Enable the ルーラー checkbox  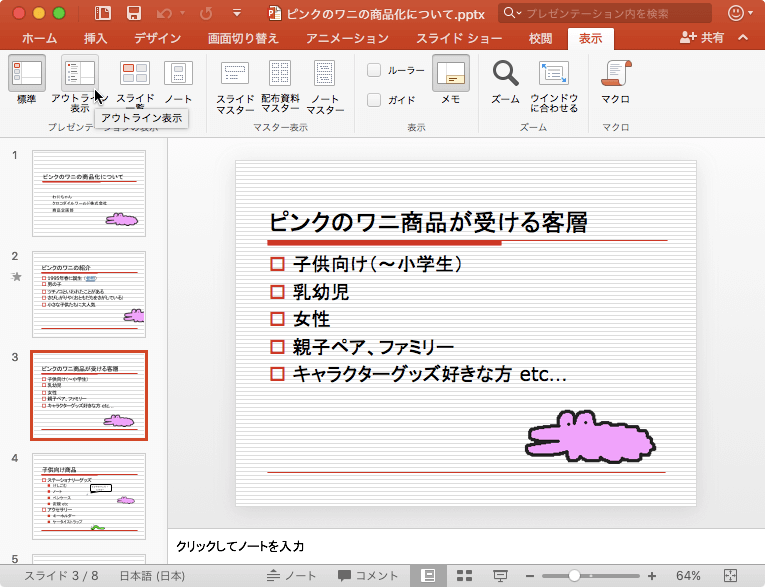(374, 70)
